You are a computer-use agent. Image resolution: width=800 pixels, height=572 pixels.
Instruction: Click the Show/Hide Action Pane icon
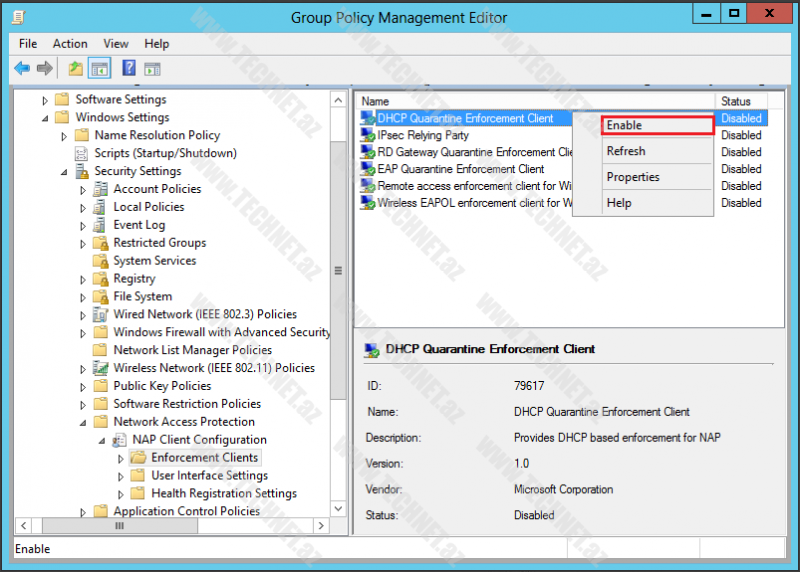click(152, 68)
